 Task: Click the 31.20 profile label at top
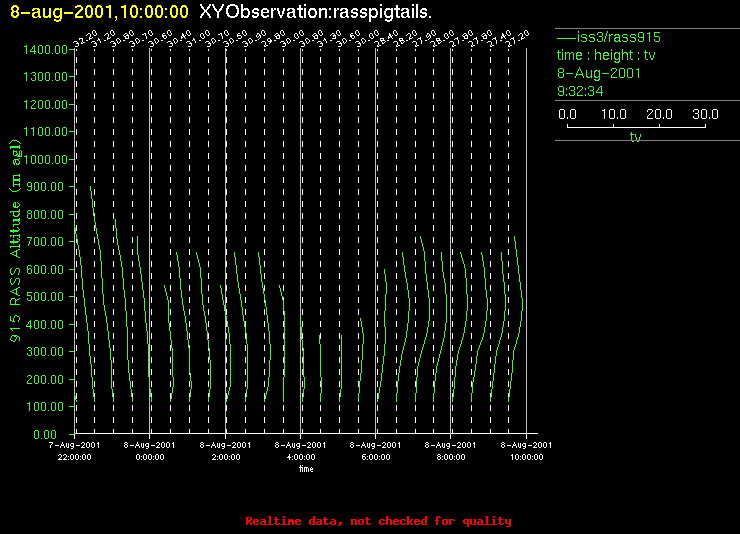(x=104, y=38)
